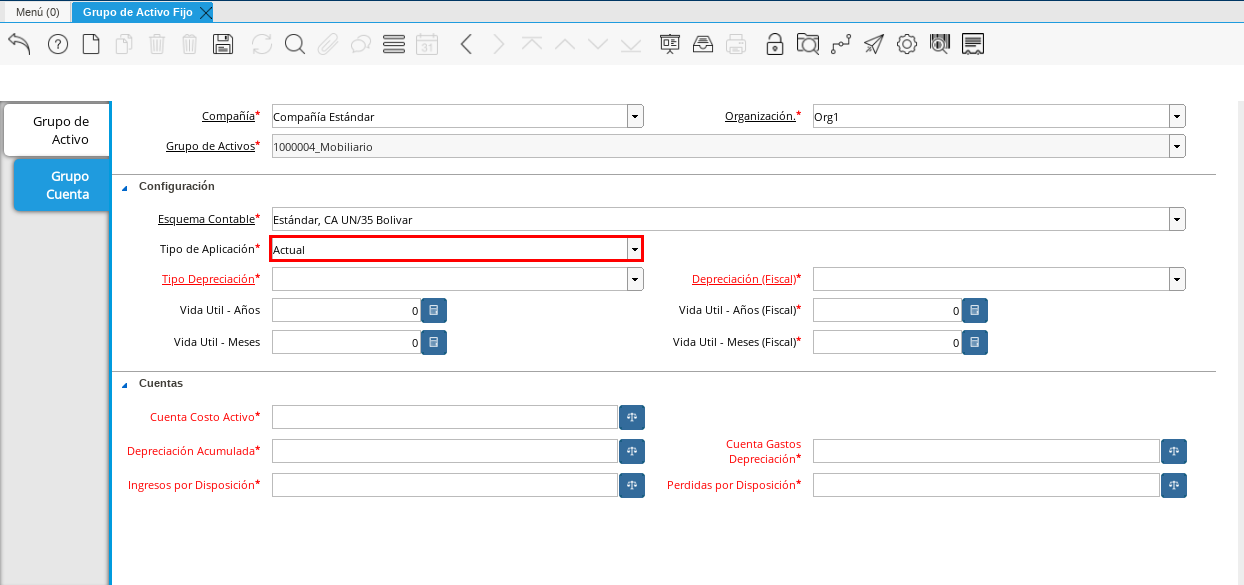
Task: Open the Depreciación (Fiscal) dropdown
Action: tap(1178, 279)
